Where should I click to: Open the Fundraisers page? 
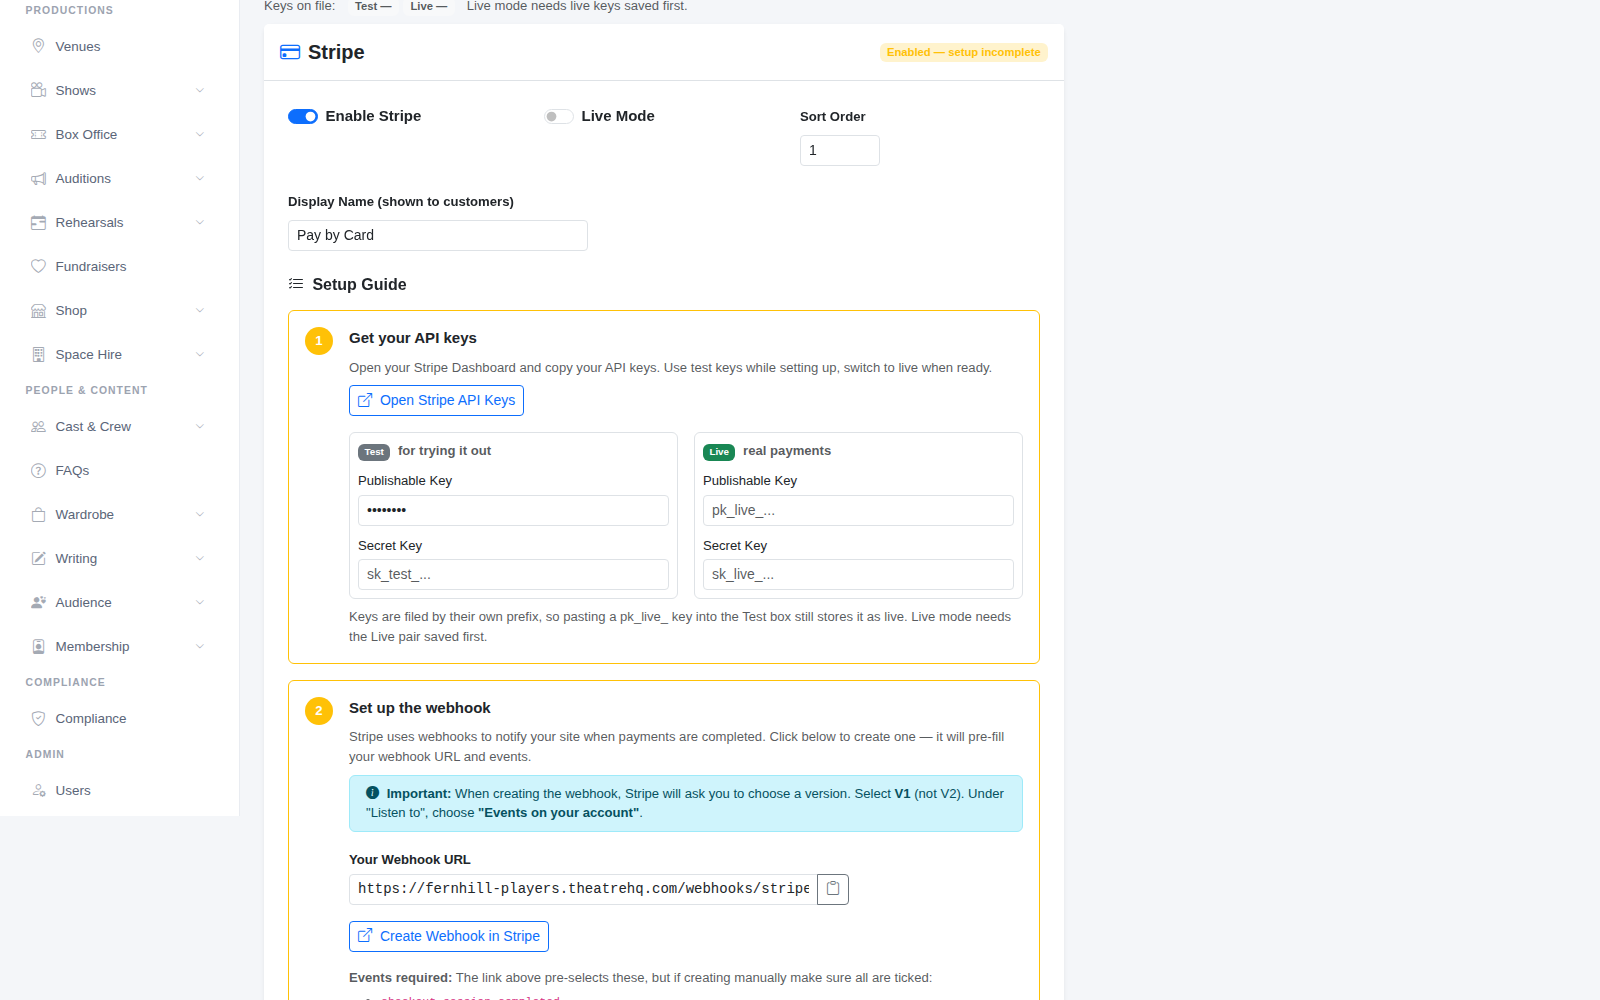[119, 266]
